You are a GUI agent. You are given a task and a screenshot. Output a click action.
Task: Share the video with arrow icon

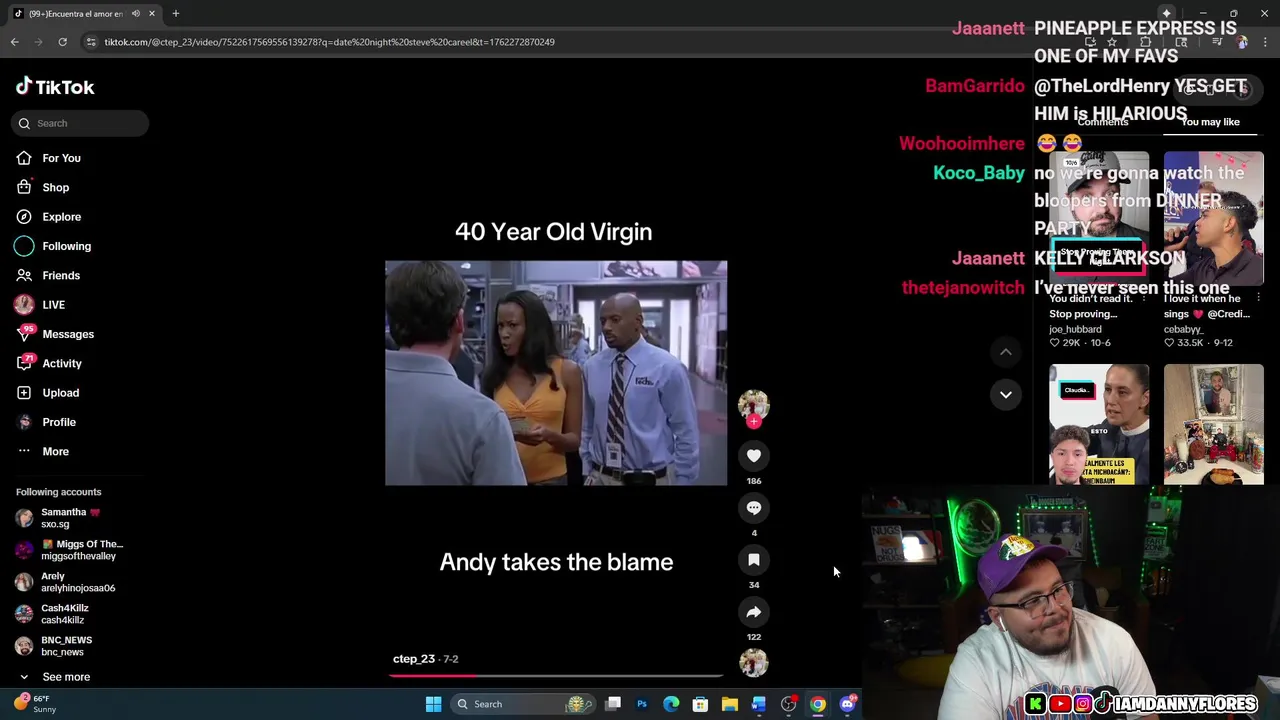pyautogui.click(x=754, y=612)
